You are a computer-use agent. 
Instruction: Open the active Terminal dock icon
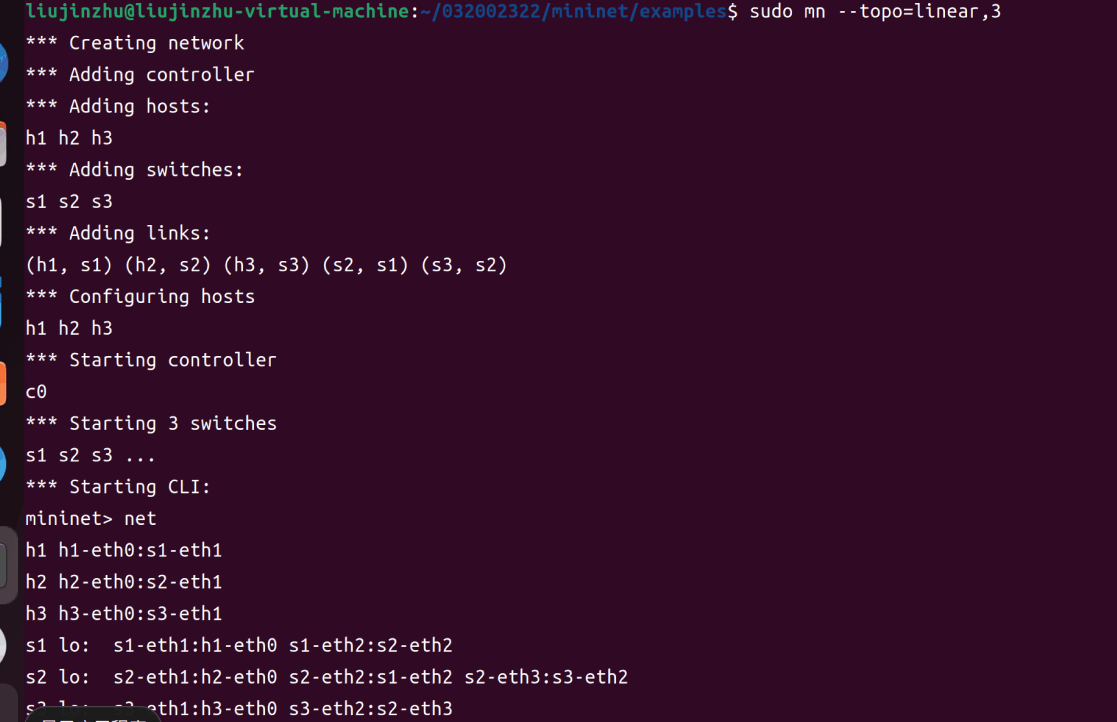click(4, 565)
